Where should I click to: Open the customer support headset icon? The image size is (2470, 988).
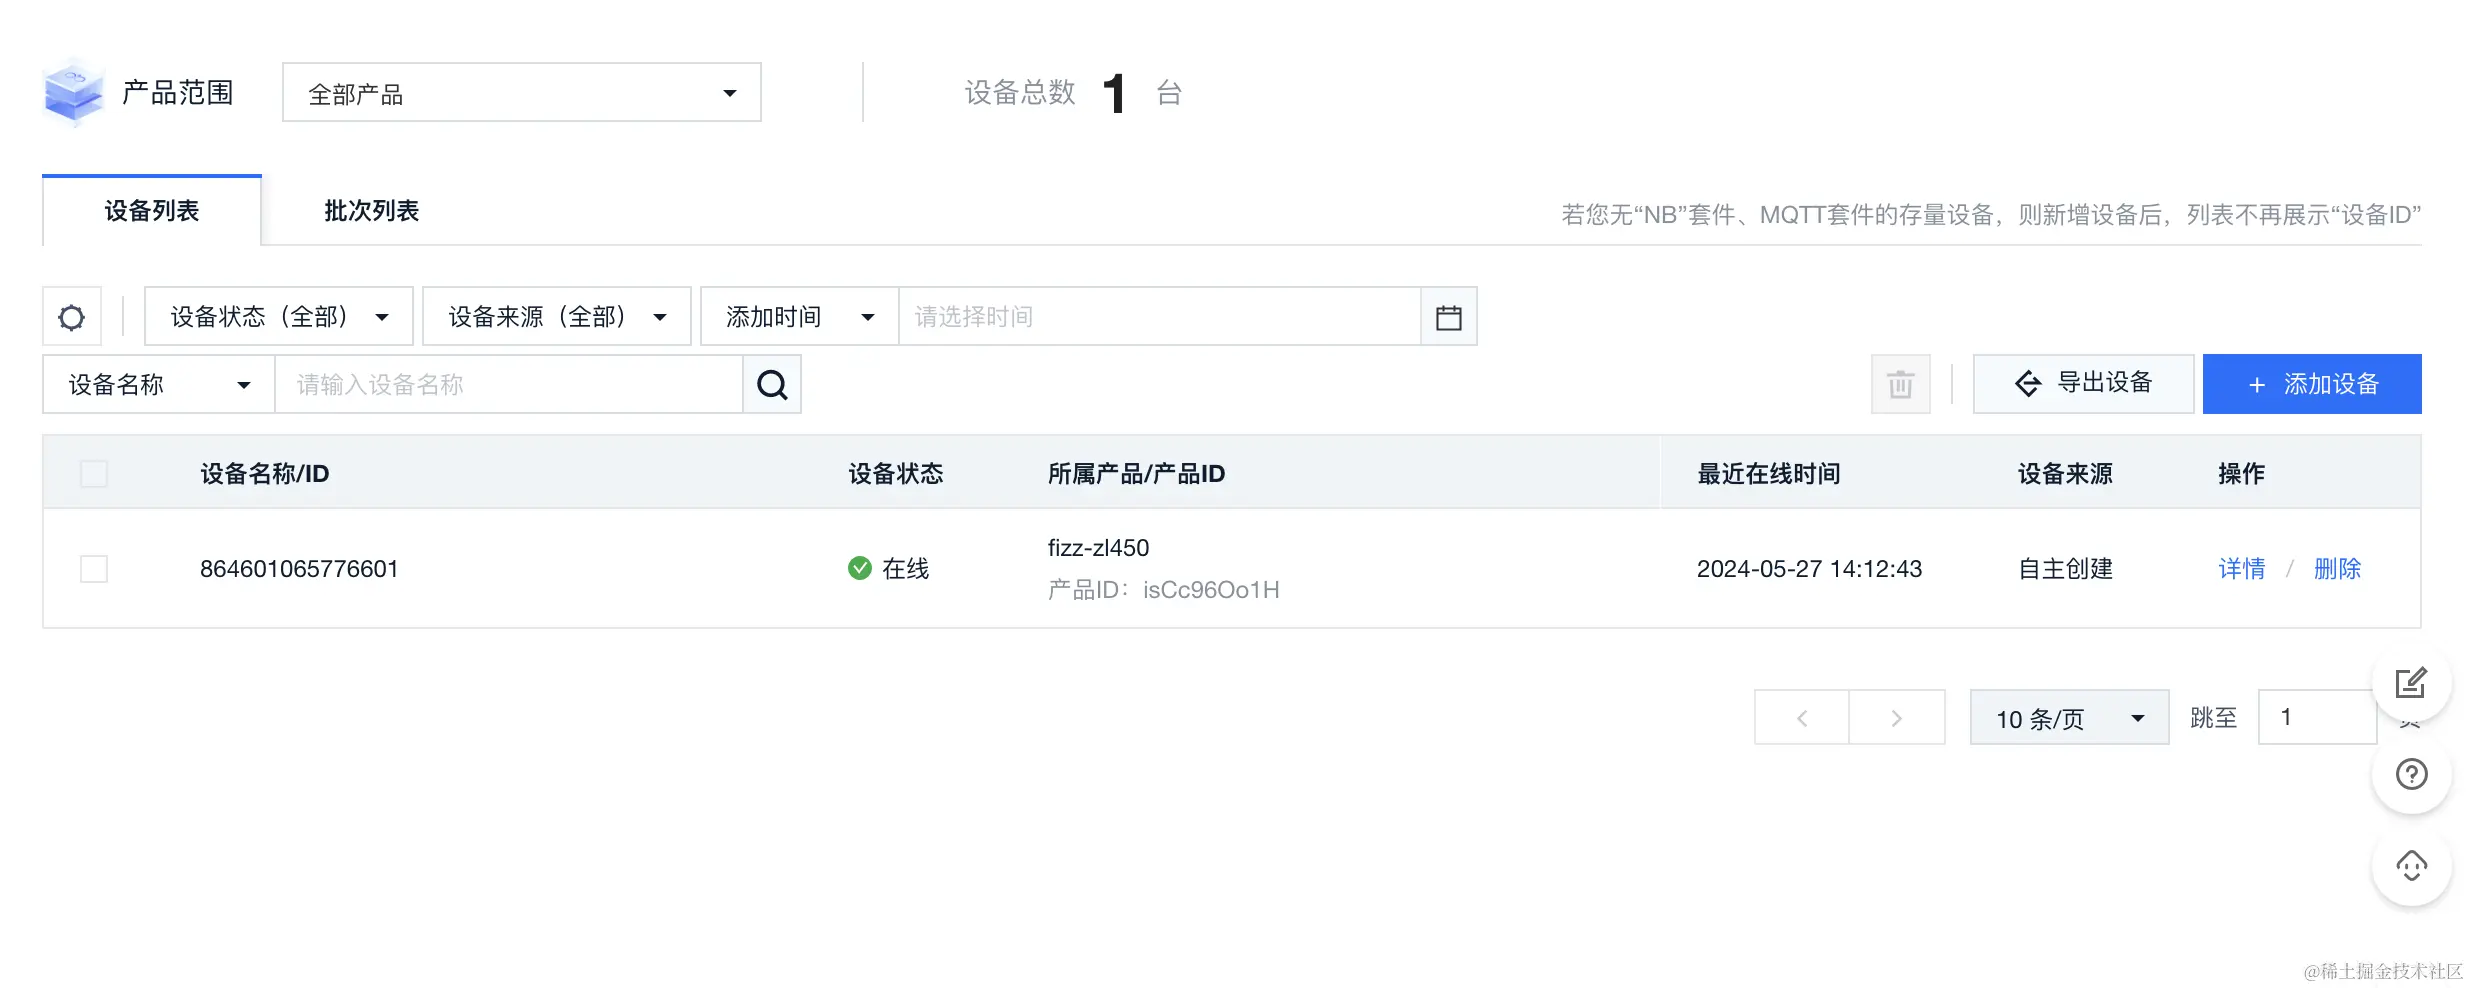point(2411,866)
